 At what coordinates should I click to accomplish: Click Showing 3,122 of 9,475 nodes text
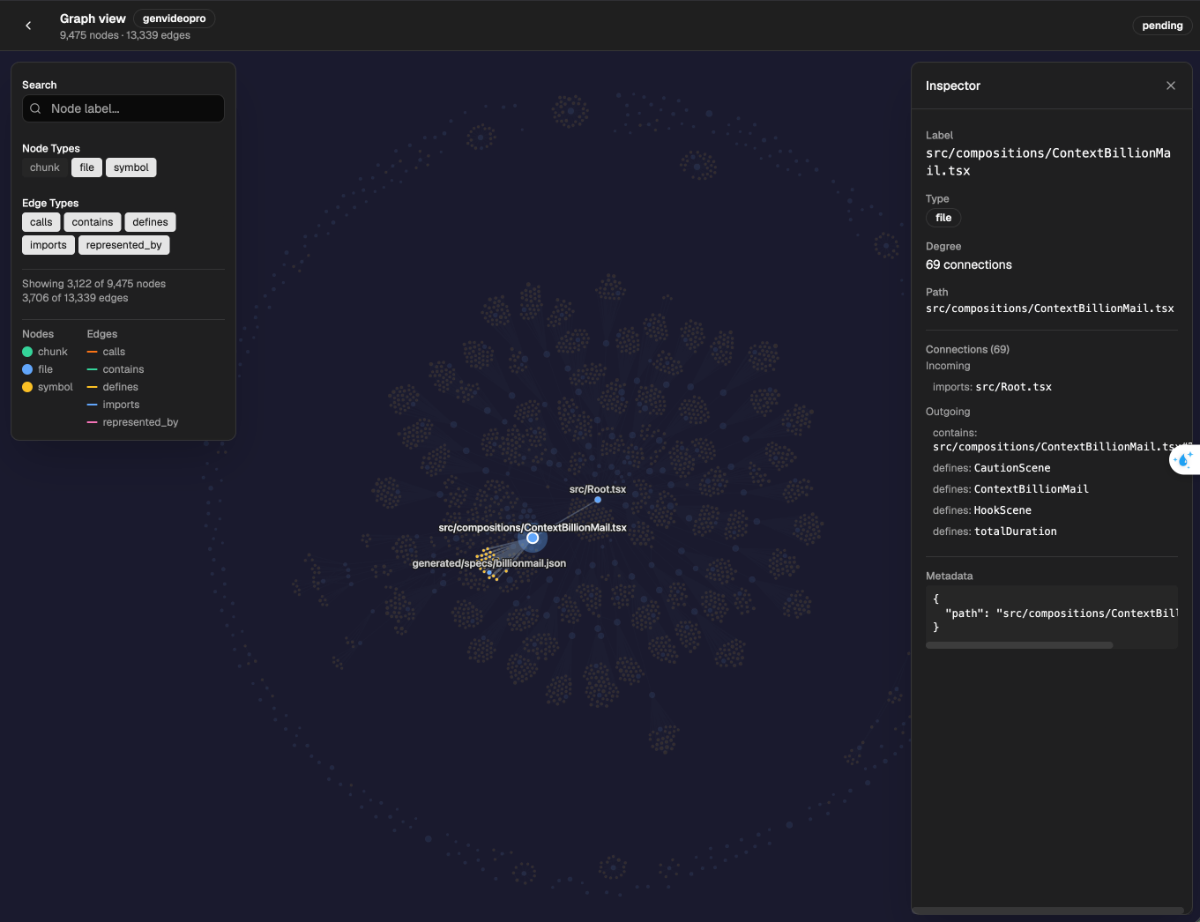click(94, 284)
